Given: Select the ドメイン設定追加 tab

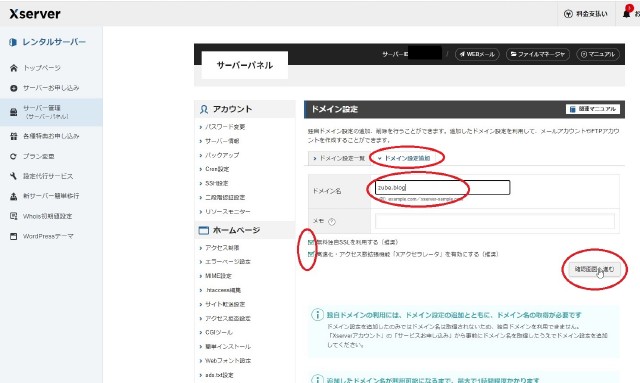Looking at the screenshot, I should pyautogui.click(x=404, y=158).
